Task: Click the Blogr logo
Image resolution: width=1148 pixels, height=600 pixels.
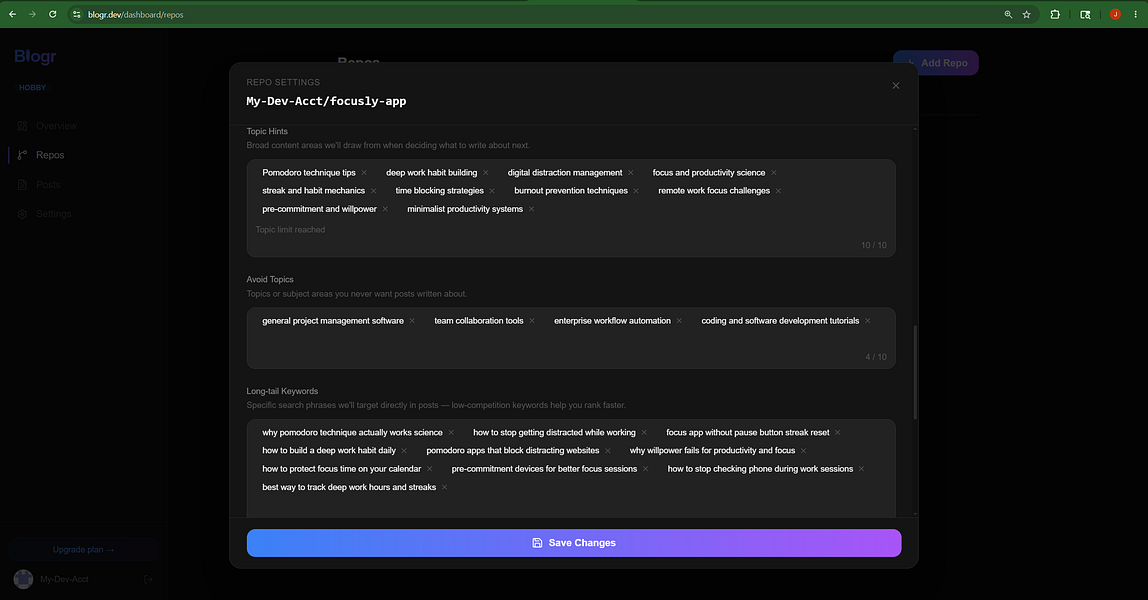Action: pos(35,56)
